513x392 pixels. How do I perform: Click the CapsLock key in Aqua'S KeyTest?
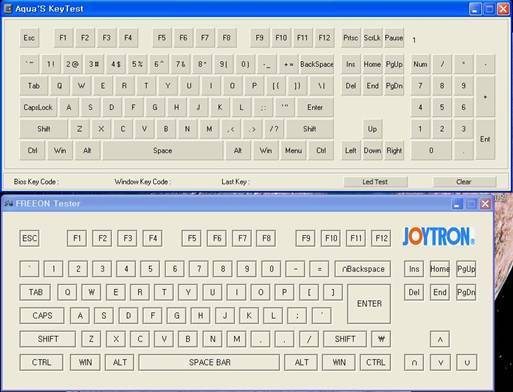click(38, 107)
